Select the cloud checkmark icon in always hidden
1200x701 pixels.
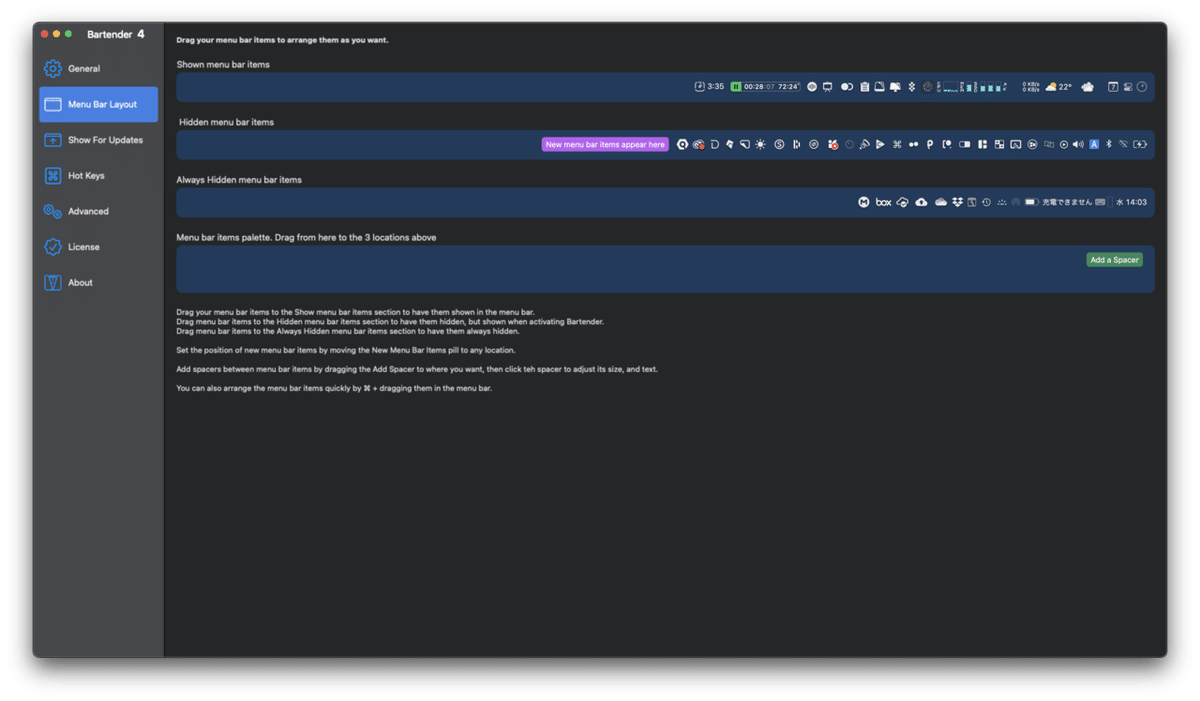(902, 202)
